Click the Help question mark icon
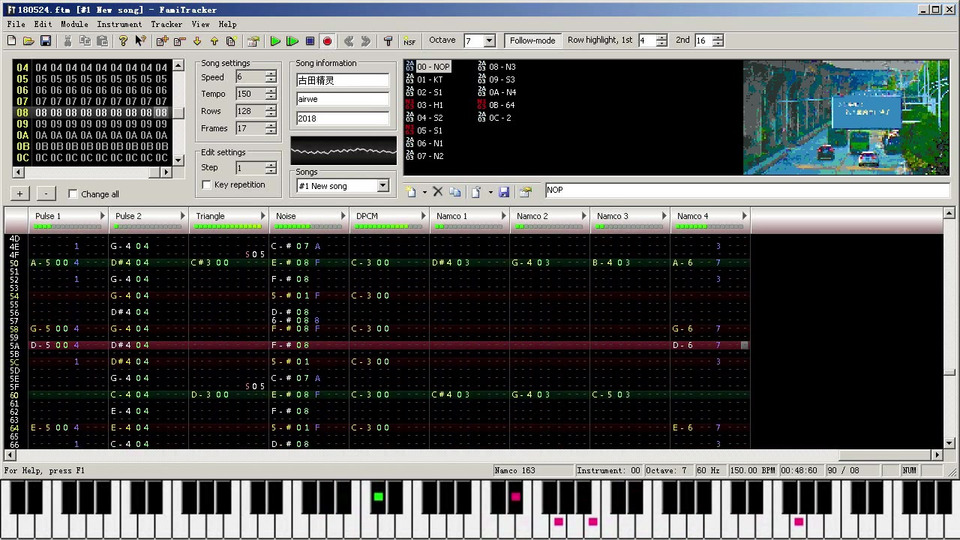The image size is (960, 540). (123, 41)
